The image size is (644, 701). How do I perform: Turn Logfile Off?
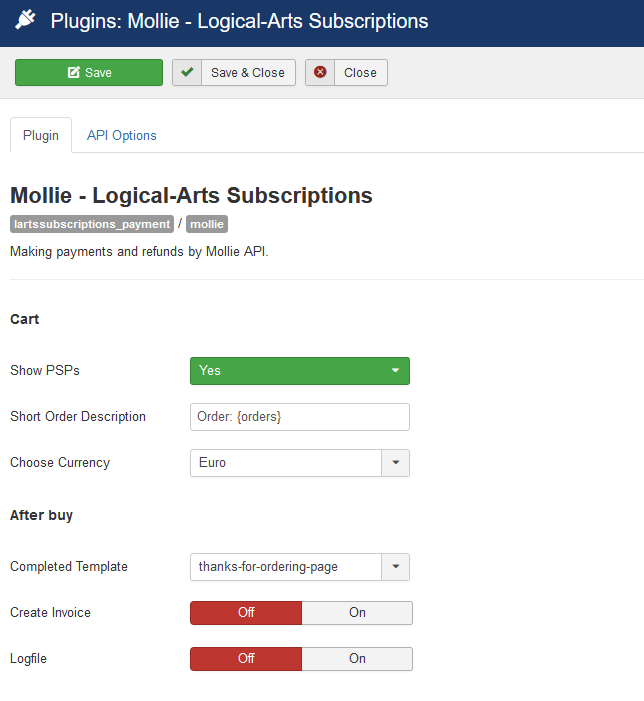(x=246, y=659)
